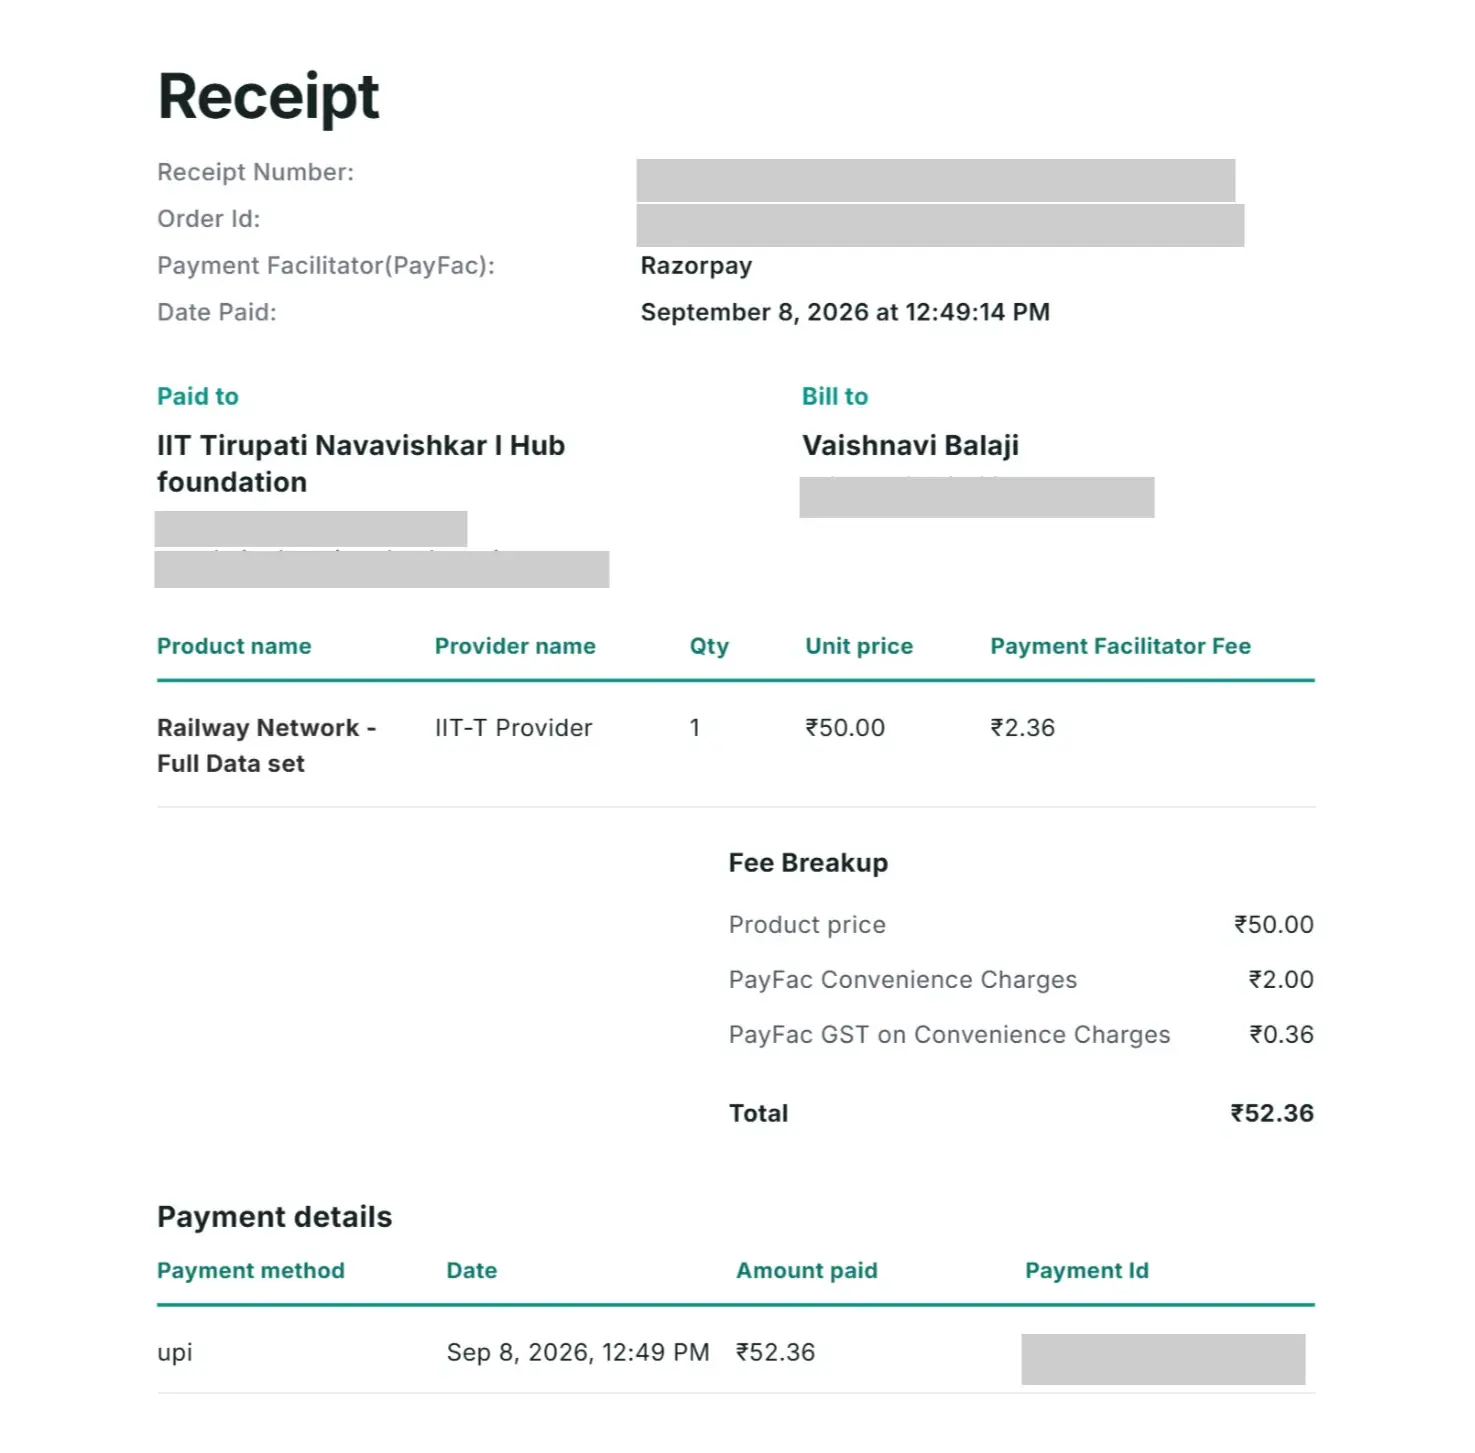Image resolution: width=1475 pixels, height=1453 pixels.
Task: Select the Razorpay payment facilitator text
Action: (696, 266)
